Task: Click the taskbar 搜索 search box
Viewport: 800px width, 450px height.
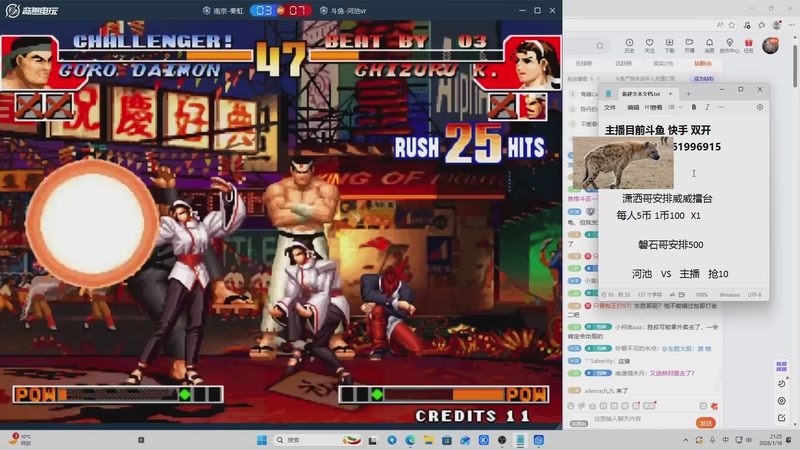Action: [x=316, y=440]
